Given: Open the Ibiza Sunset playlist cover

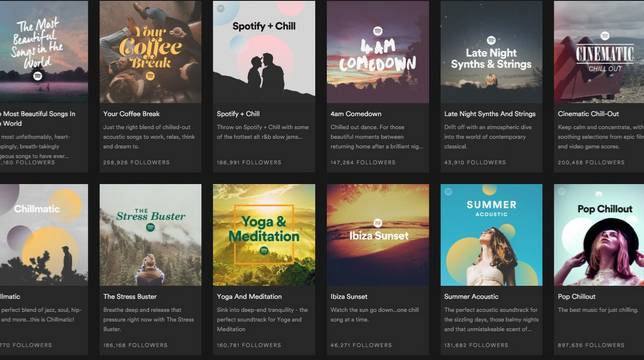Looking at the screenshot, I should tap(378, 235).
